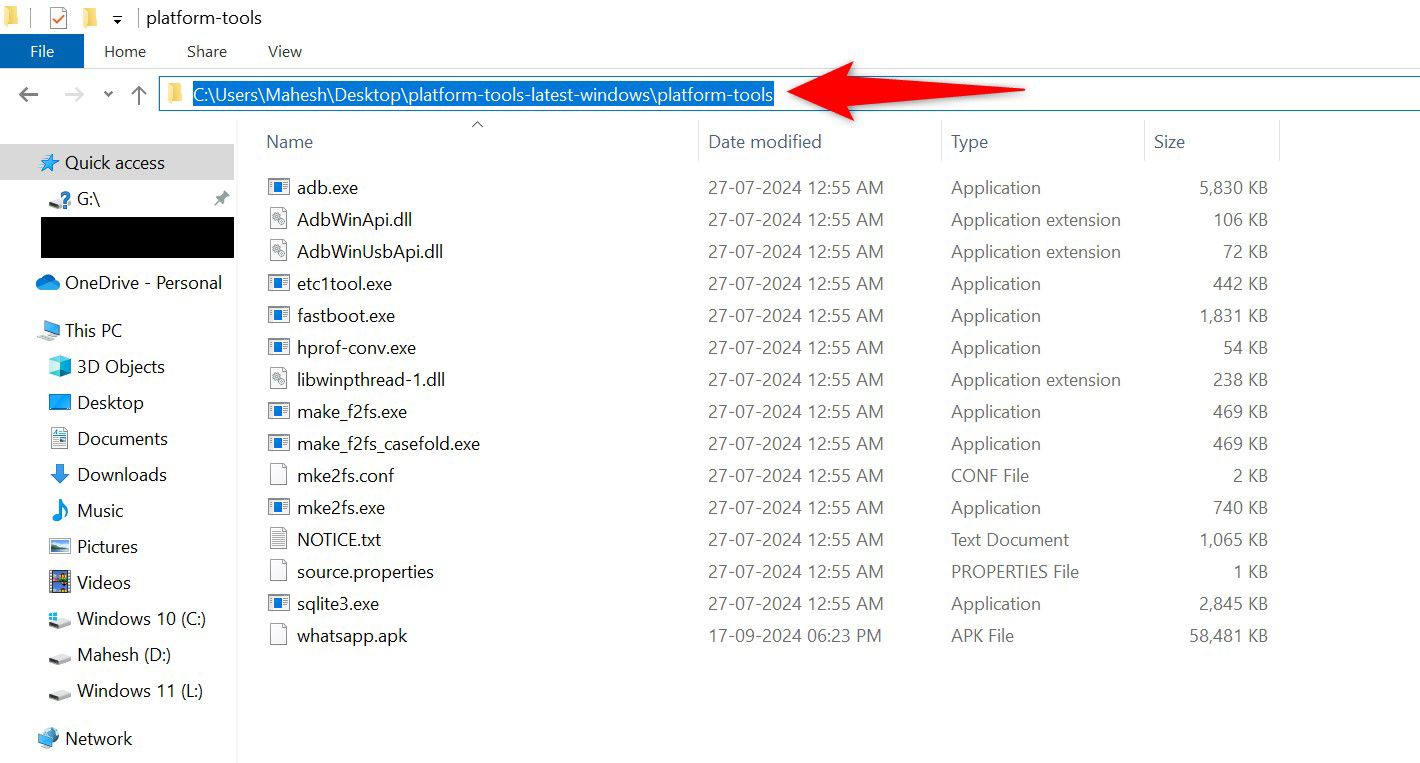Open the recent locations dropdown arrow
This screenshot has height=763, width=1420.
point(108,94)
